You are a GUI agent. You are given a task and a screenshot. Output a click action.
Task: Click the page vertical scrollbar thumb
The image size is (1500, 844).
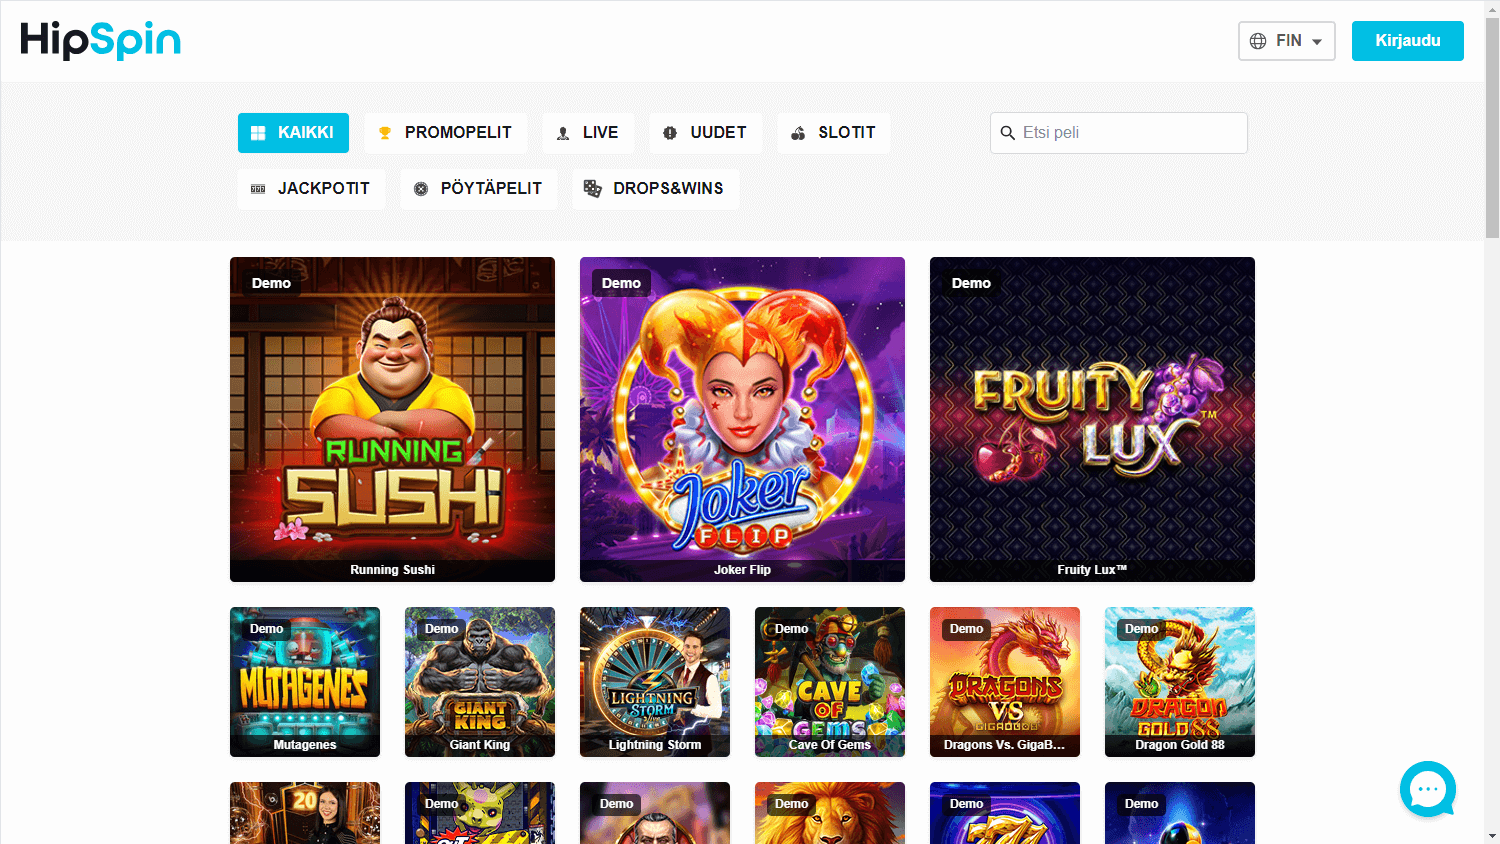(x=1492, y=128)
